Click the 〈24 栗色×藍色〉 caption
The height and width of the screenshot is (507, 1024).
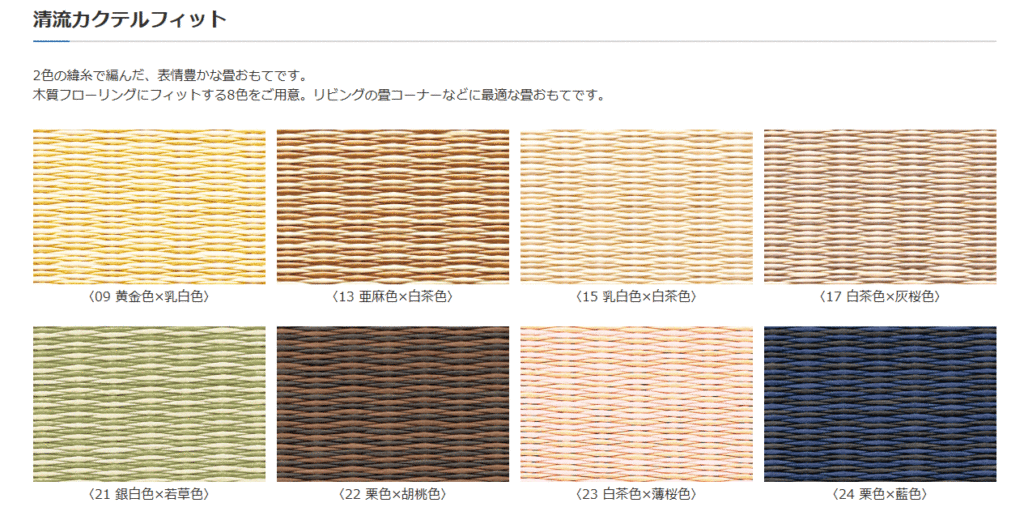point(880,494)
